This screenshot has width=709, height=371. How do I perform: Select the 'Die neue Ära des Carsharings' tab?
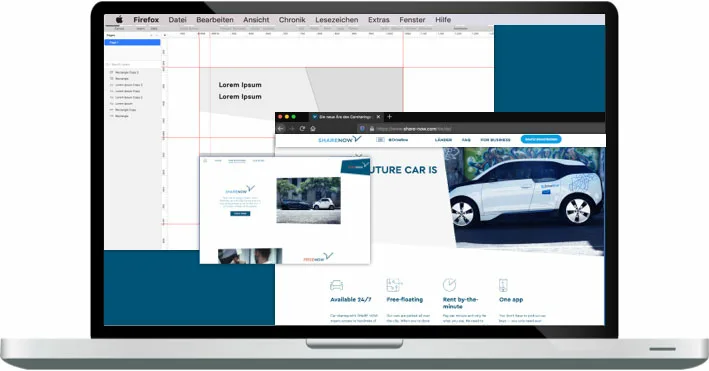(x=346, y=117)
